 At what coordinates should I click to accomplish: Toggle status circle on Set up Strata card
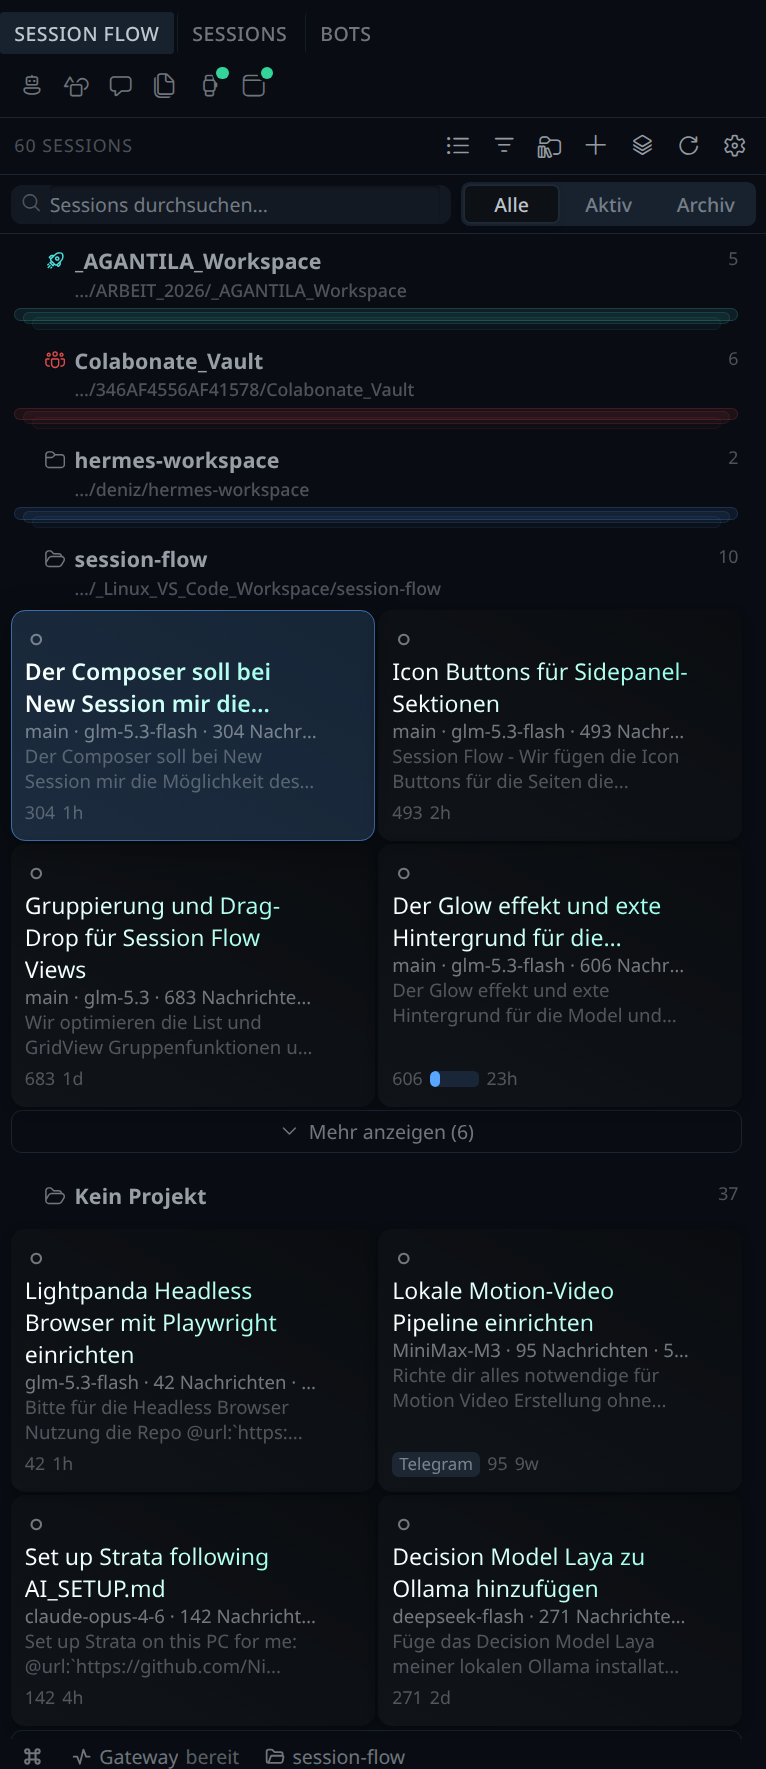[x=36, y=1524]
